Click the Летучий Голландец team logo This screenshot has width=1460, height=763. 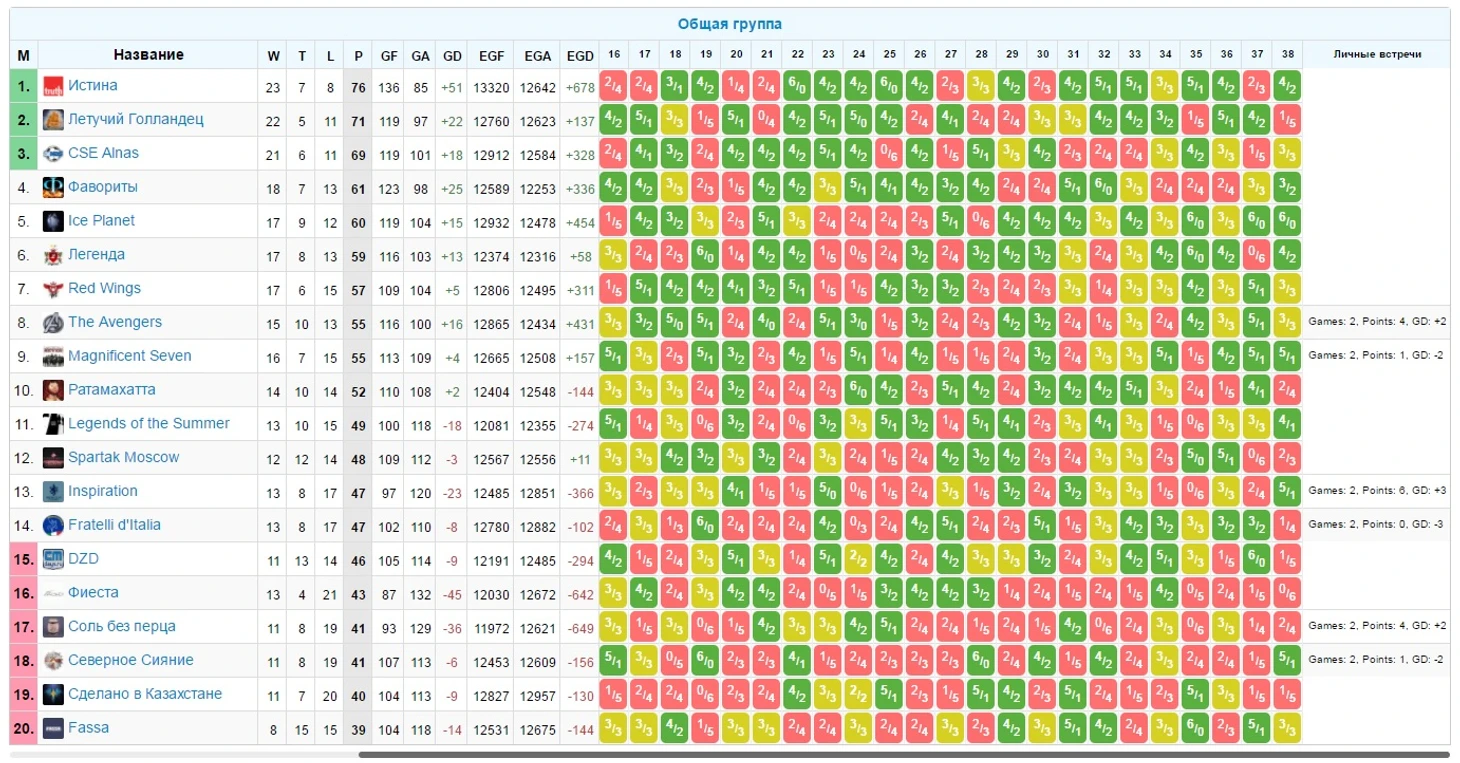pos(53,120)
